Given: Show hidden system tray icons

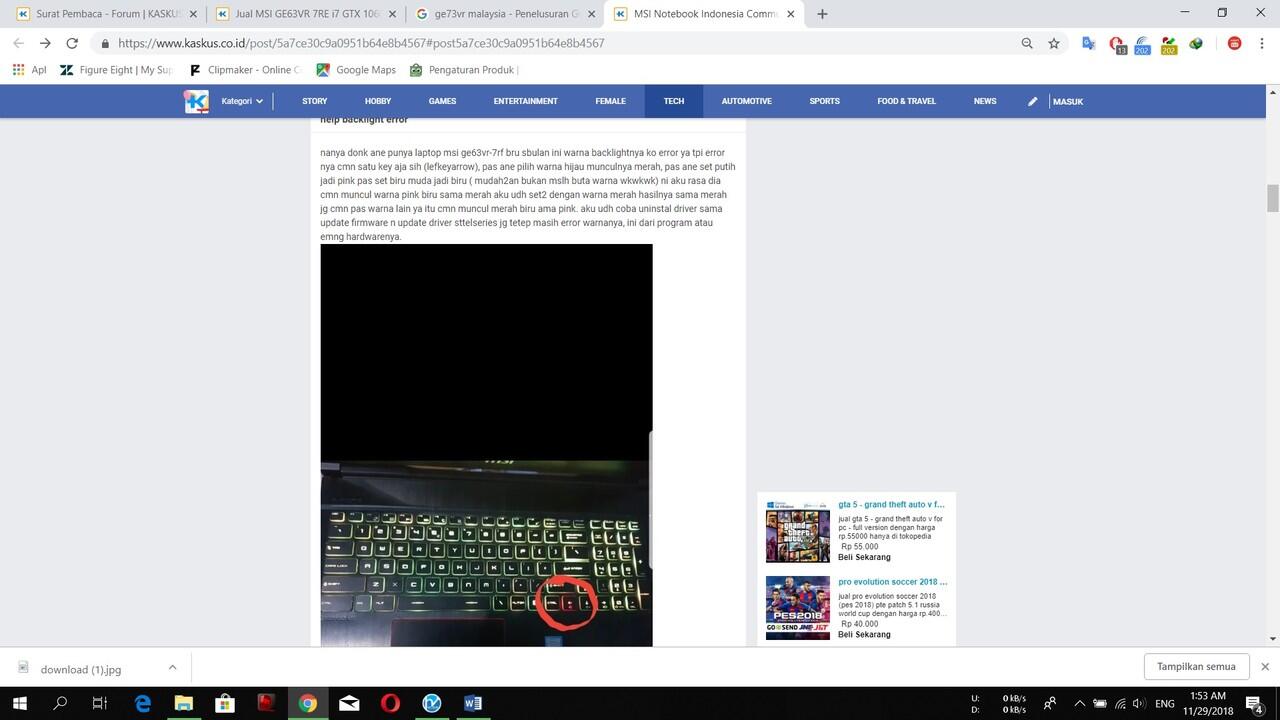Looking at the screenshot, I should (1078, 703).
